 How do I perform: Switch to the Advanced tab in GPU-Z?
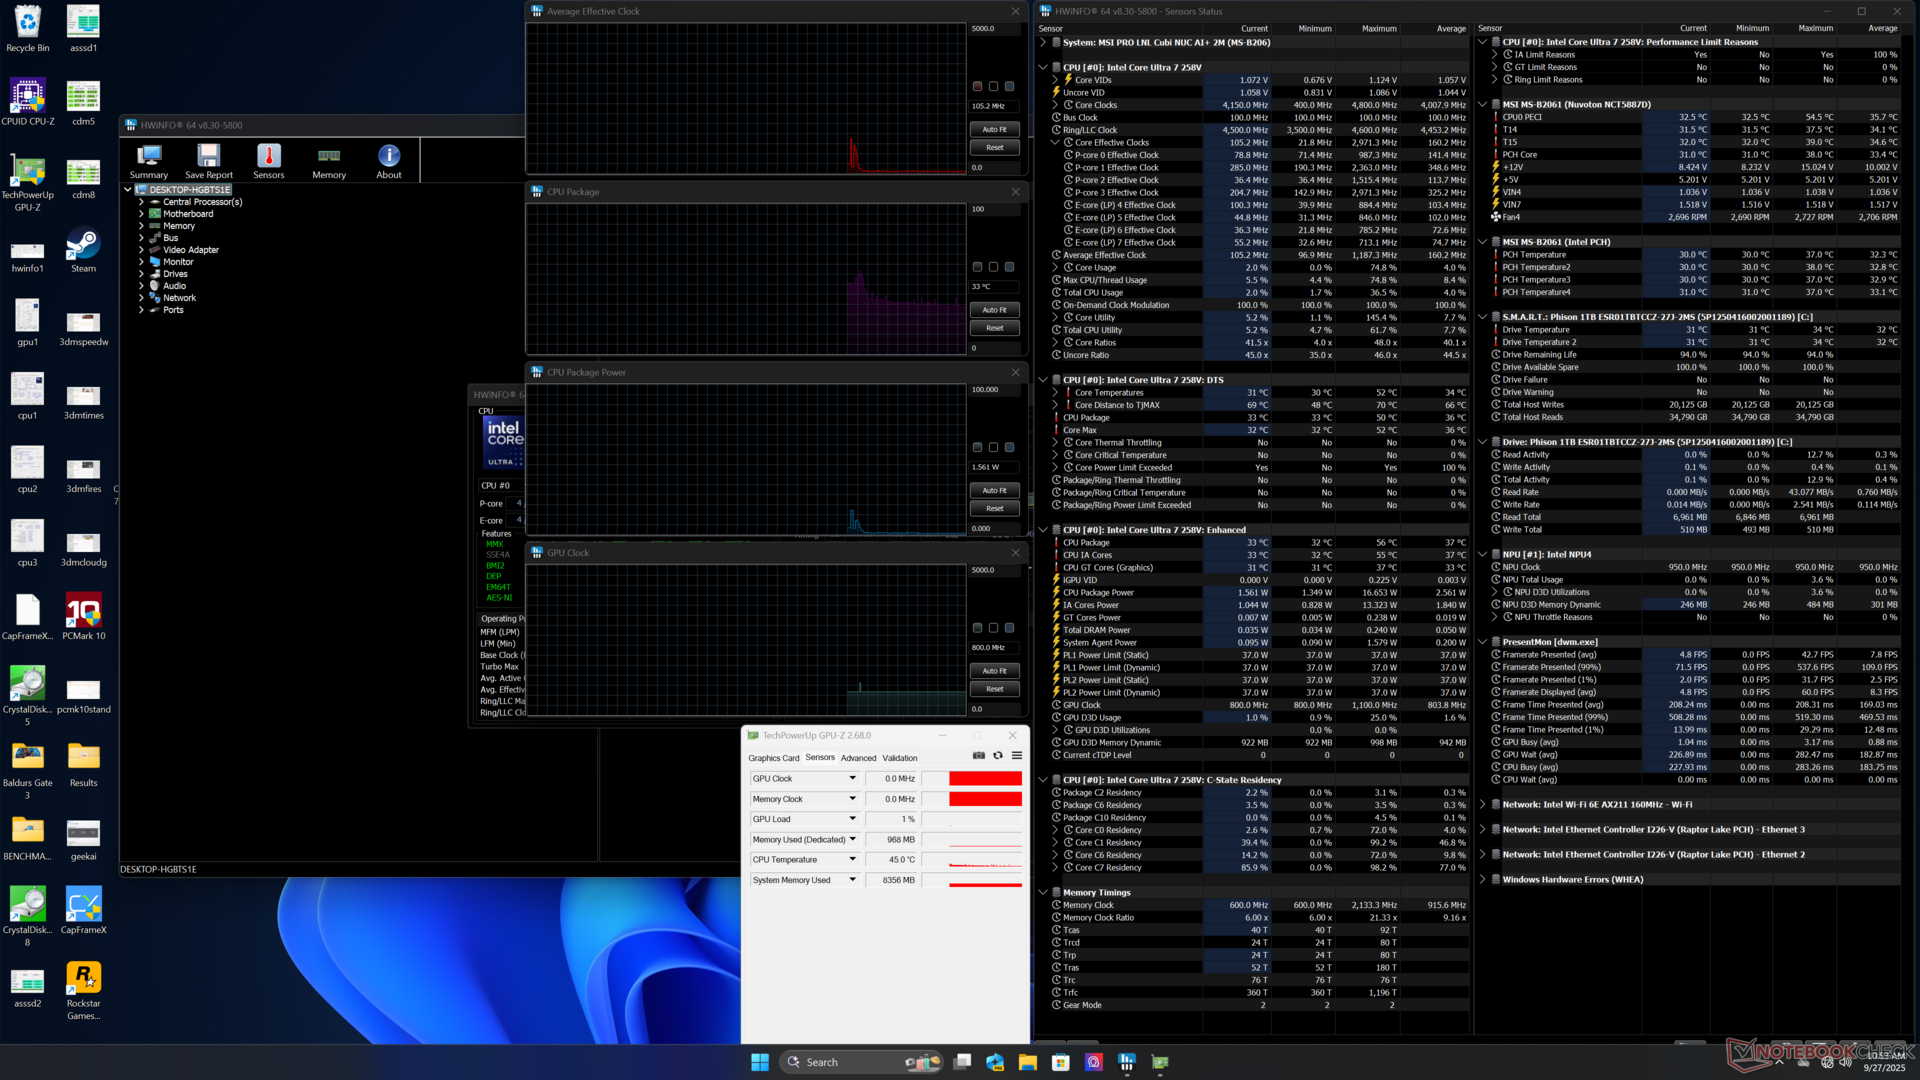point(858,758)
